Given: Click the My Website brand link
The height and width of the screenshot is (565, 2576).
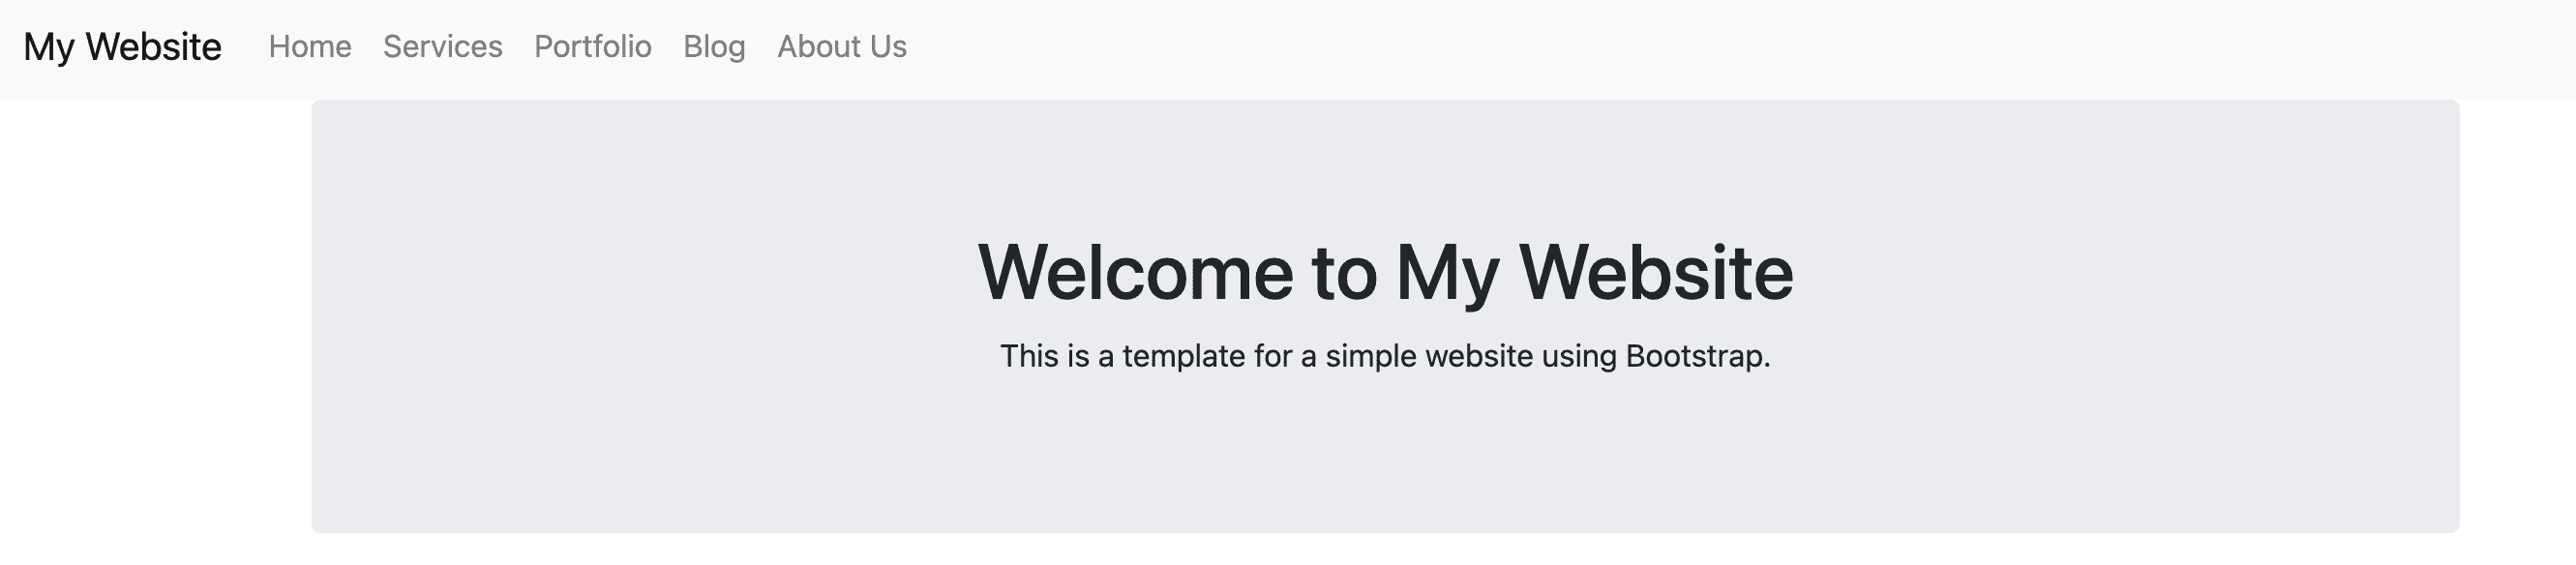Looking at the screenshot, I should click(x=122, y=47).
